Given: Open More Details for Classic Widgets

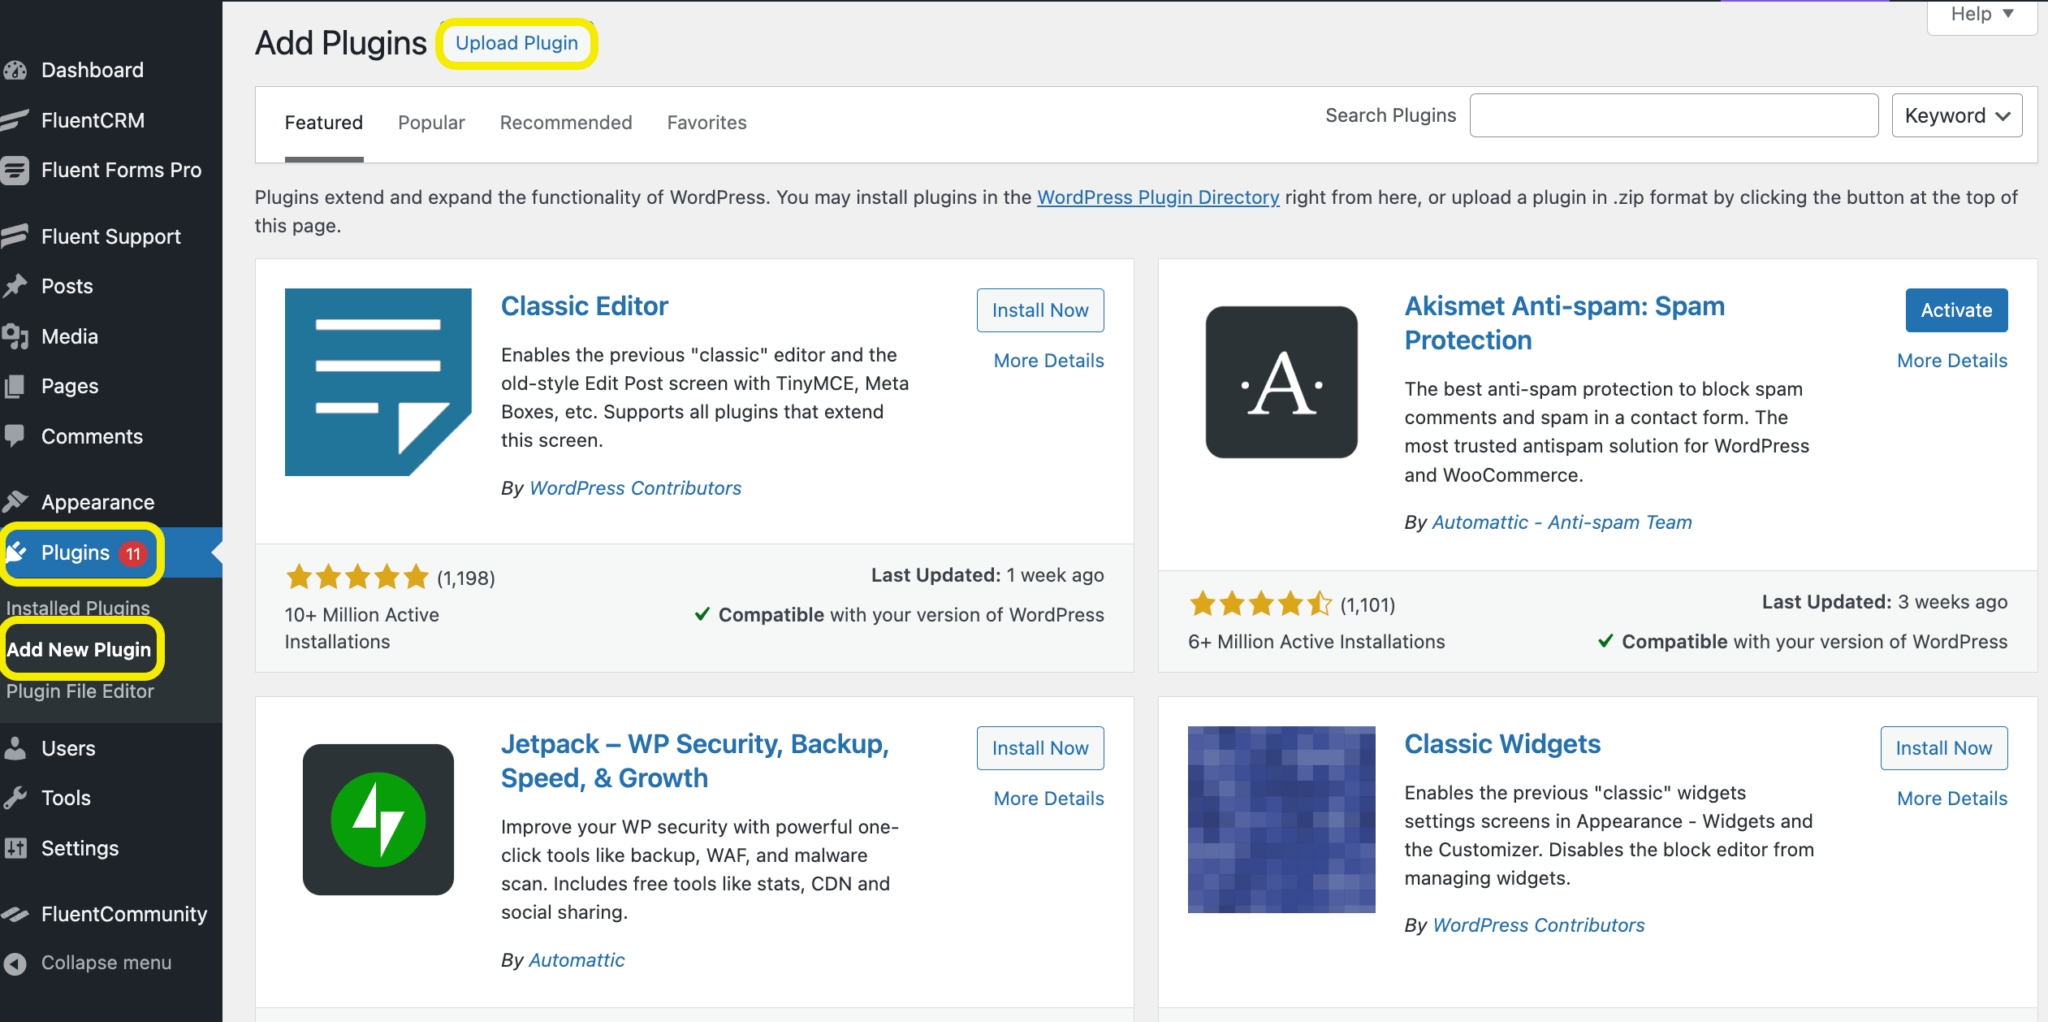Looking at the screenshot, I should pos(1952,799).
